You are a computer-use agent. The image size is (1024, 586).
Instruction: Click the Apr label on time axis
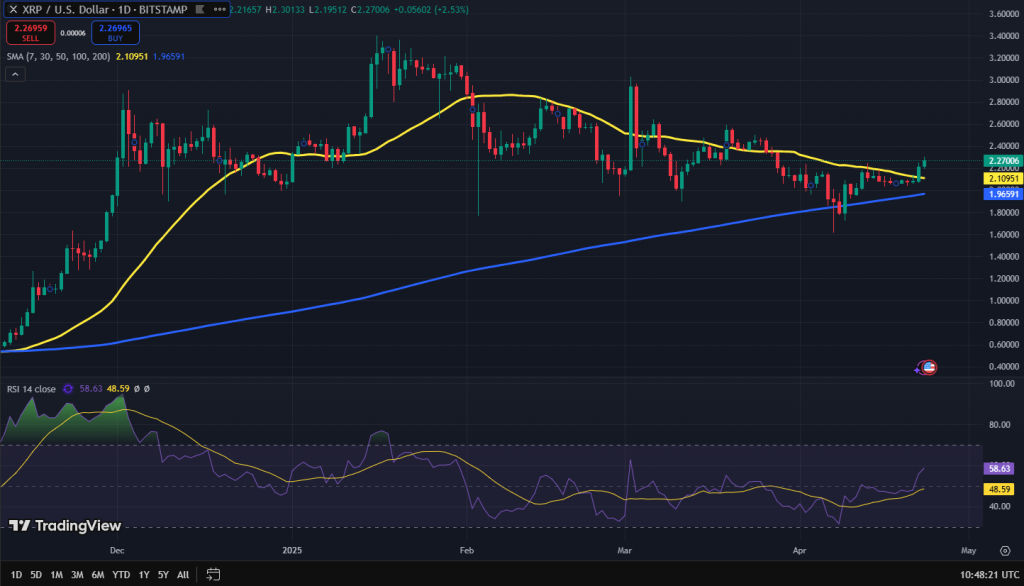[x=799, y=551]
